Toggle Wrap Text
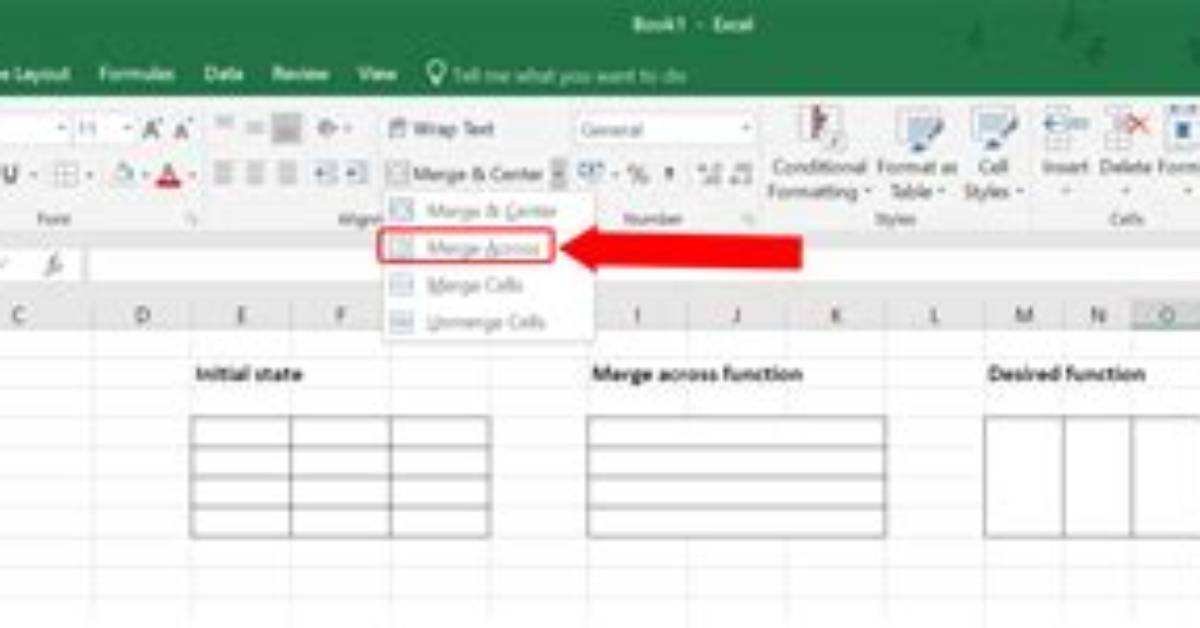The width and height of the screenshot is (1200, 628). pyautogui.click(x=442, y=129)
